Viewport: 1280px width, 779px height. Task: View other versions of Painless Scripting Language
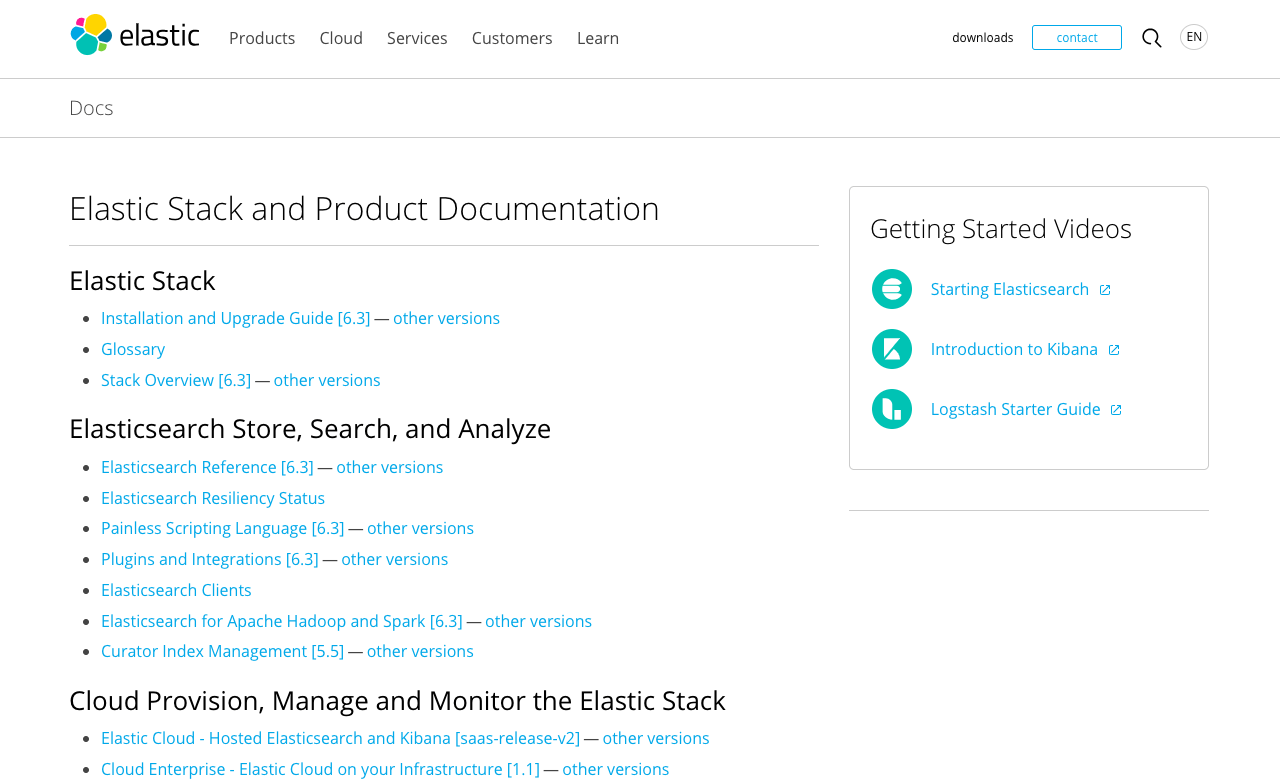click(x=420, y=528)
